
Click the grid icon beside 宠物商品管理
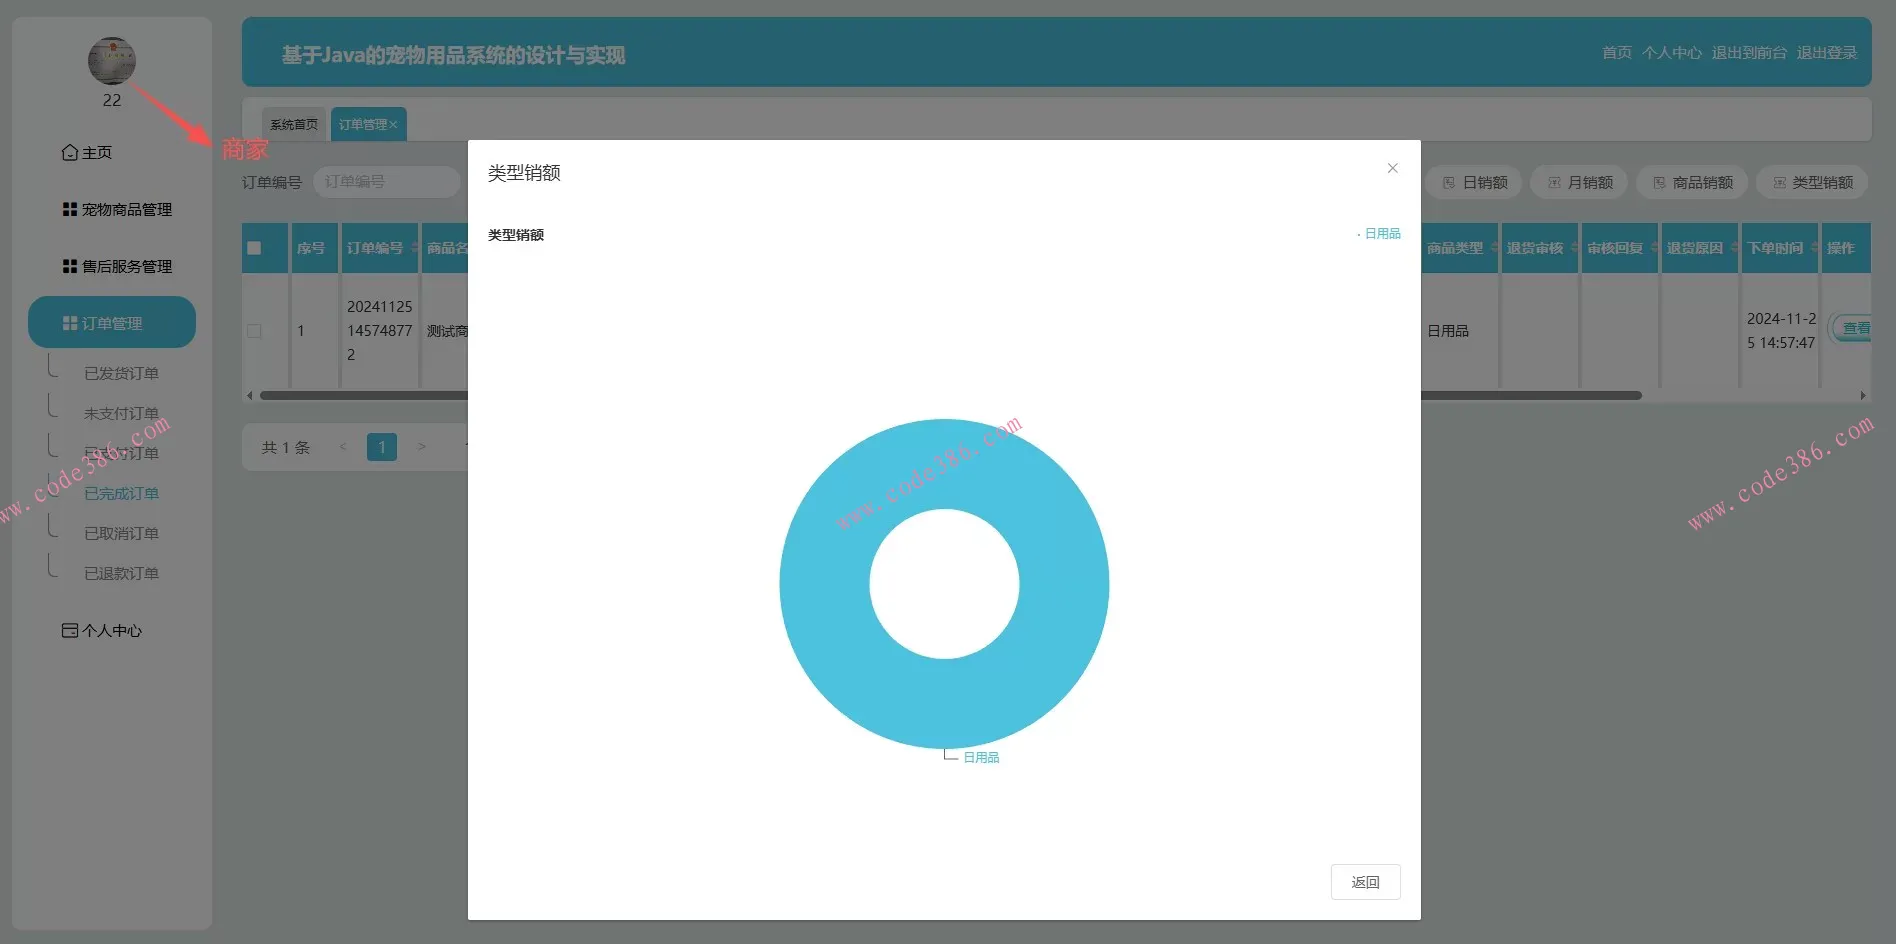point(70,210)
